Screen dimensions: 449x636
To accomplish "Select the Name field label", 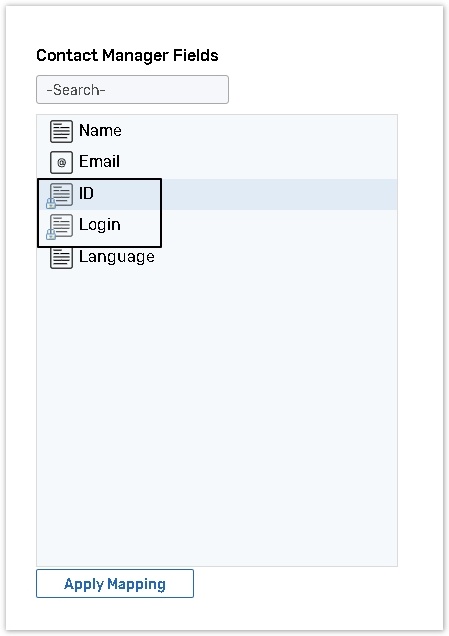I will coord(100,131).
